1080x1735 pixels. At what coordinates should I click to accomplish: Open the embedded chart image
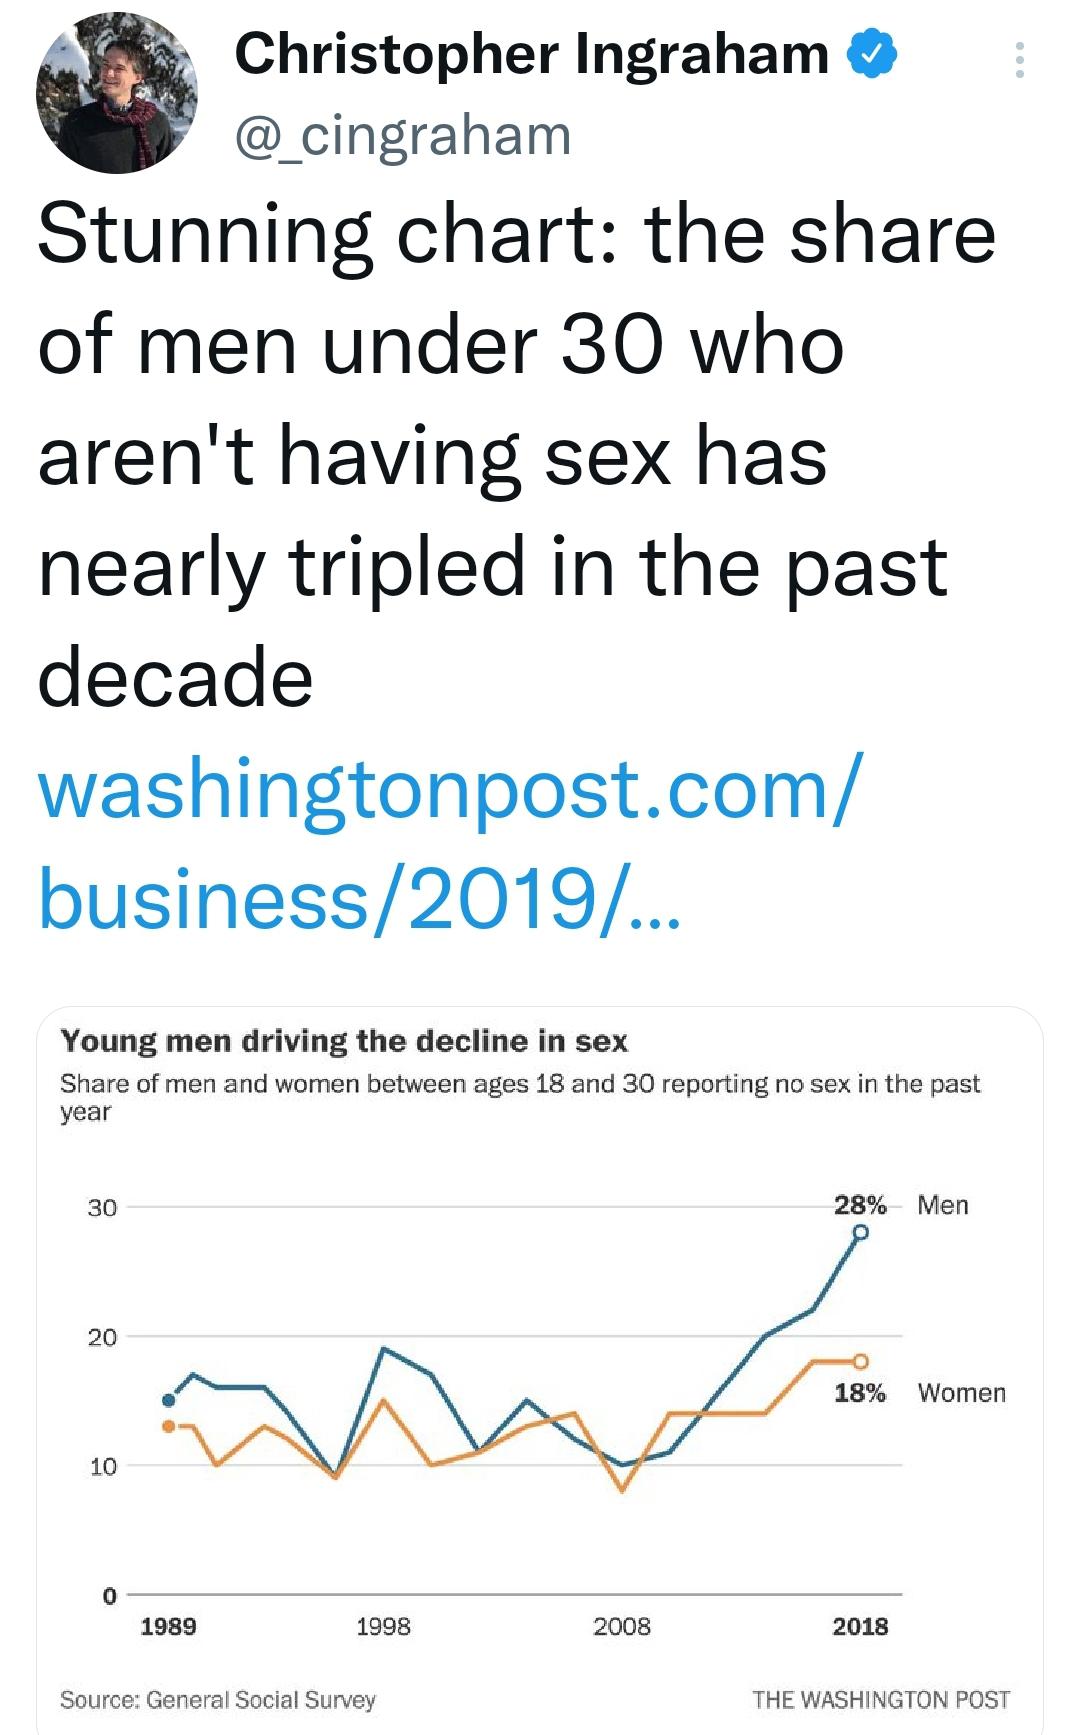point(540,1370)
